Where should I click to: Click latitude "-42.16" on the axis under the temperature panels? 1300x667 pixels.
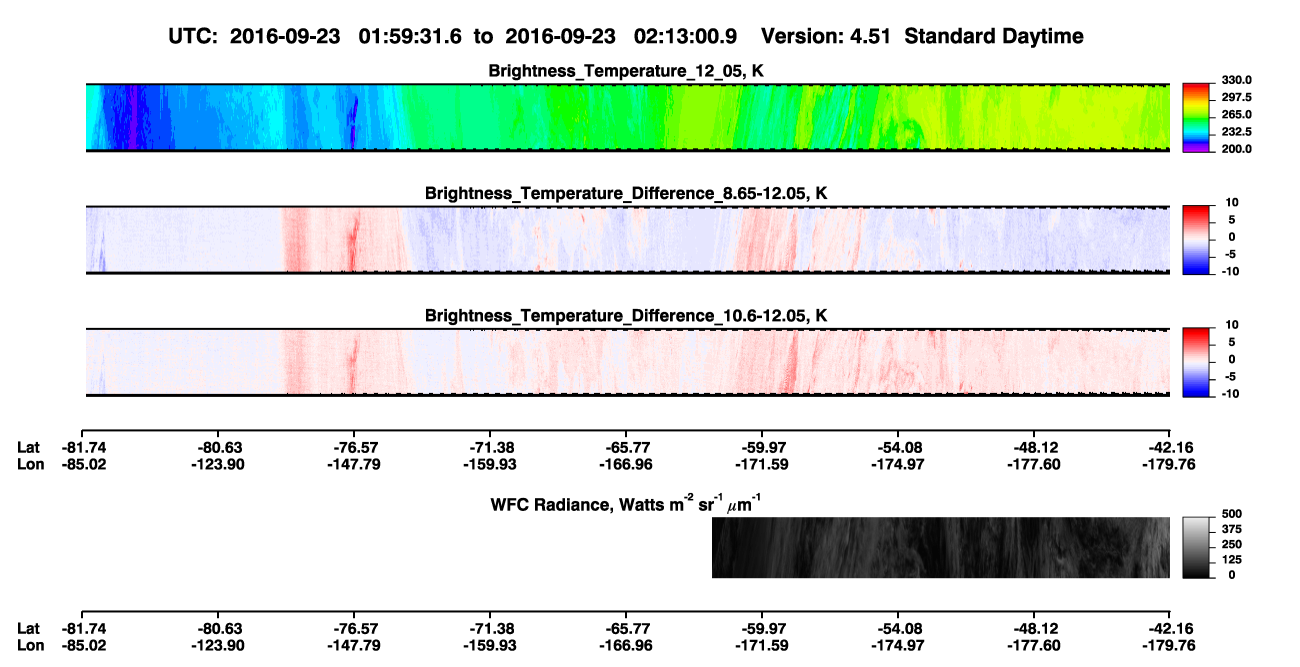point(1169,447)
